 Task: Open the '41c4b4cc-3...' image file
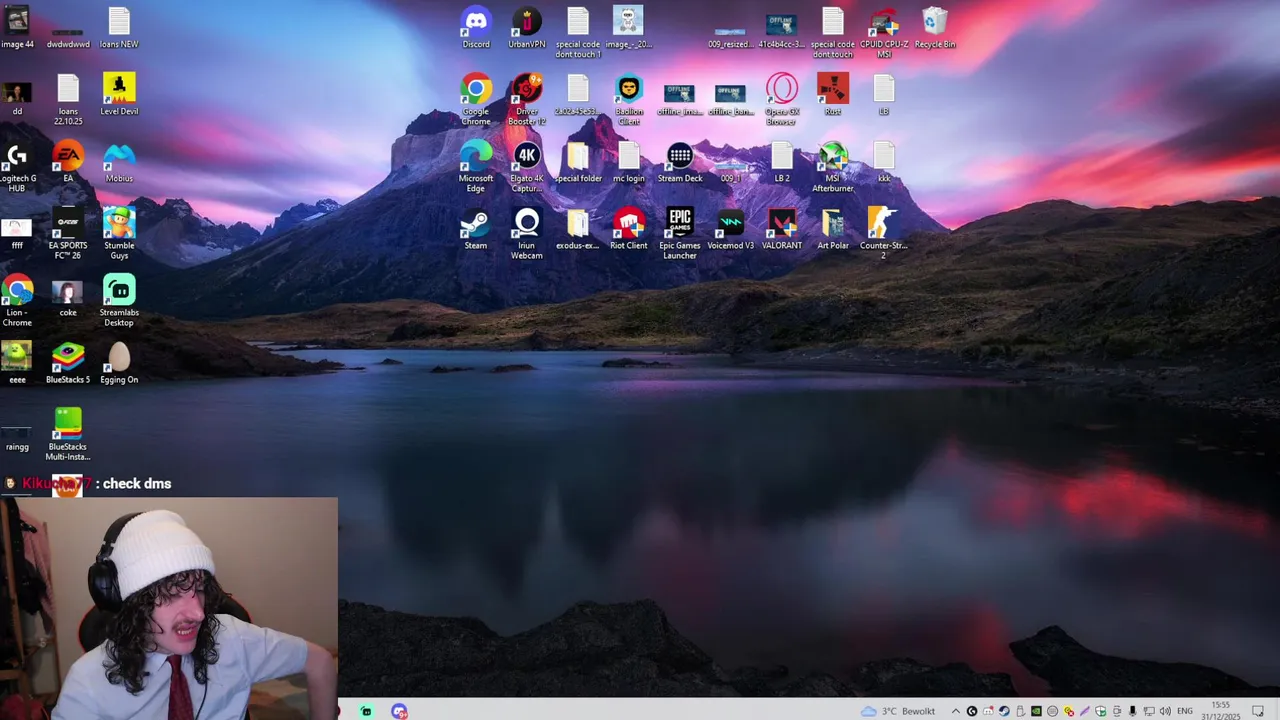click(782, 30)
